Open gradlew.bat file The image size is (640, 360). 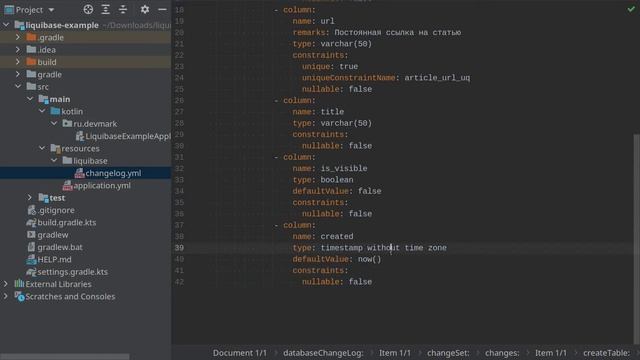60,247
